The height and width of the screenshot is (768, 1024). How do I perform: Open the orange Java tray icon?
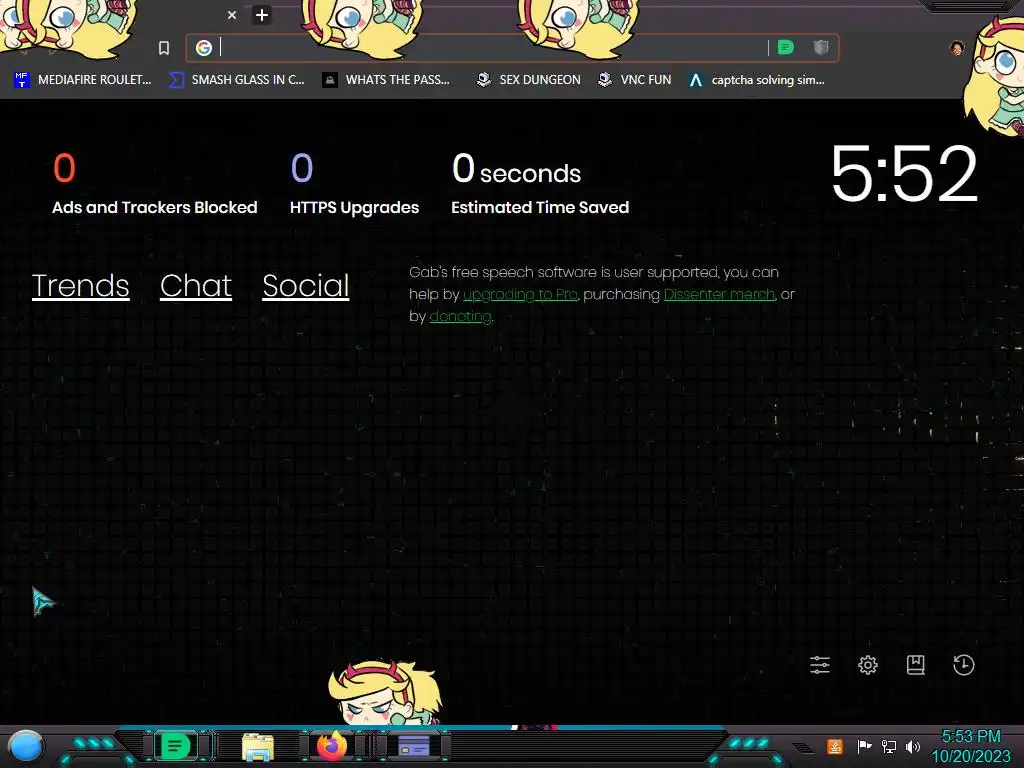[x=835, y=746]
